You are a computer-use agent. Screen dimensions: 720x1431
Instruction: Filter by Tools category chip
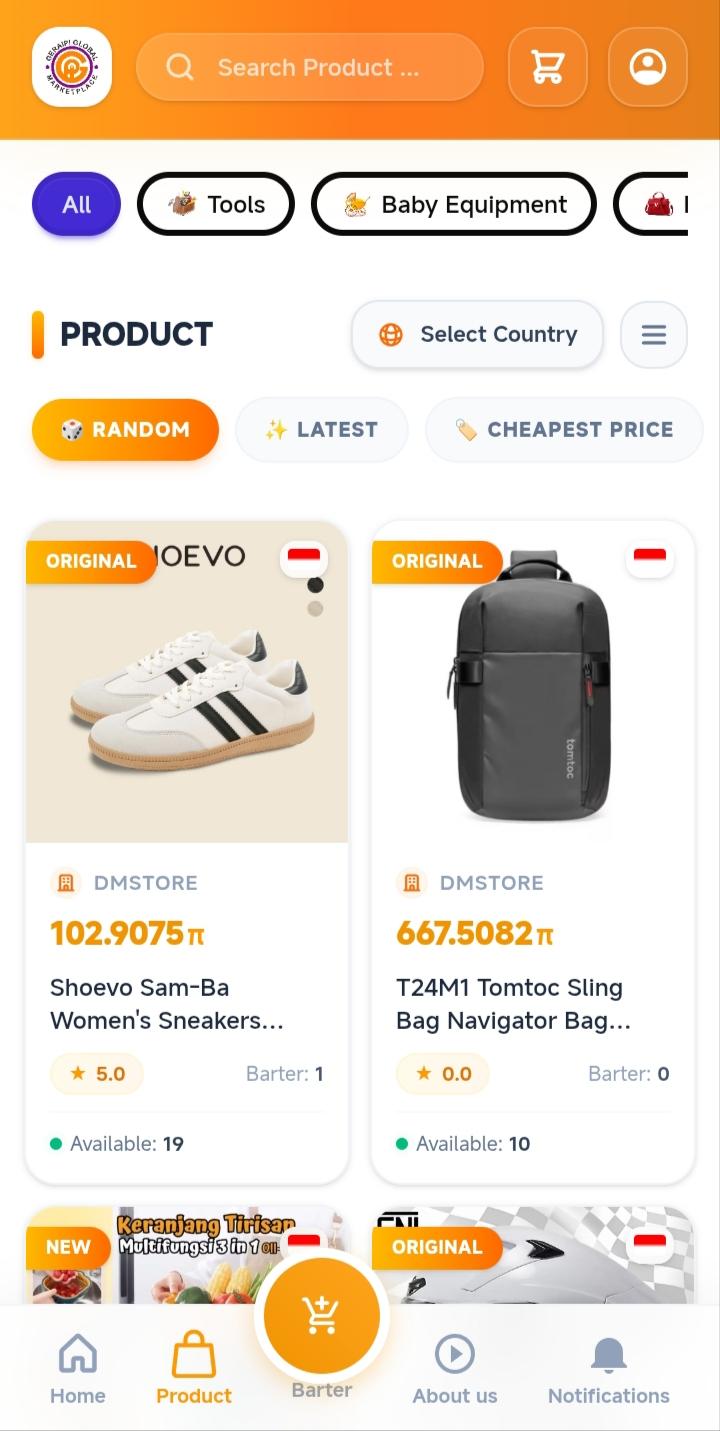[216, 204]
